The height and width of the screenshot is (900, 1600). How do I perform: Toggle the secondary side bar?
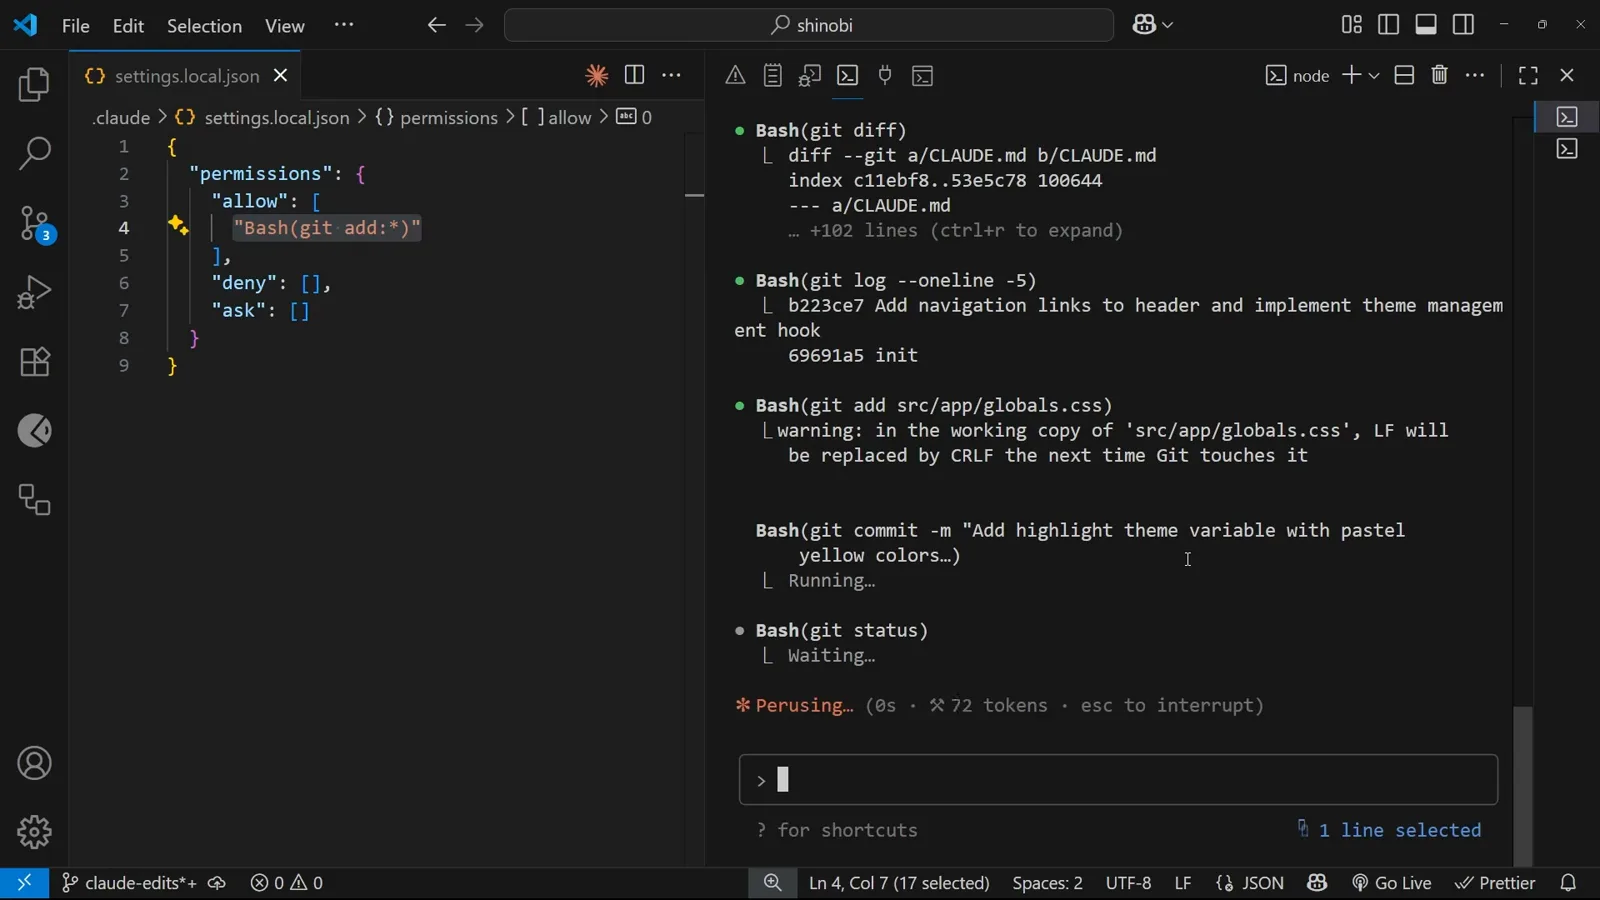1463,25
